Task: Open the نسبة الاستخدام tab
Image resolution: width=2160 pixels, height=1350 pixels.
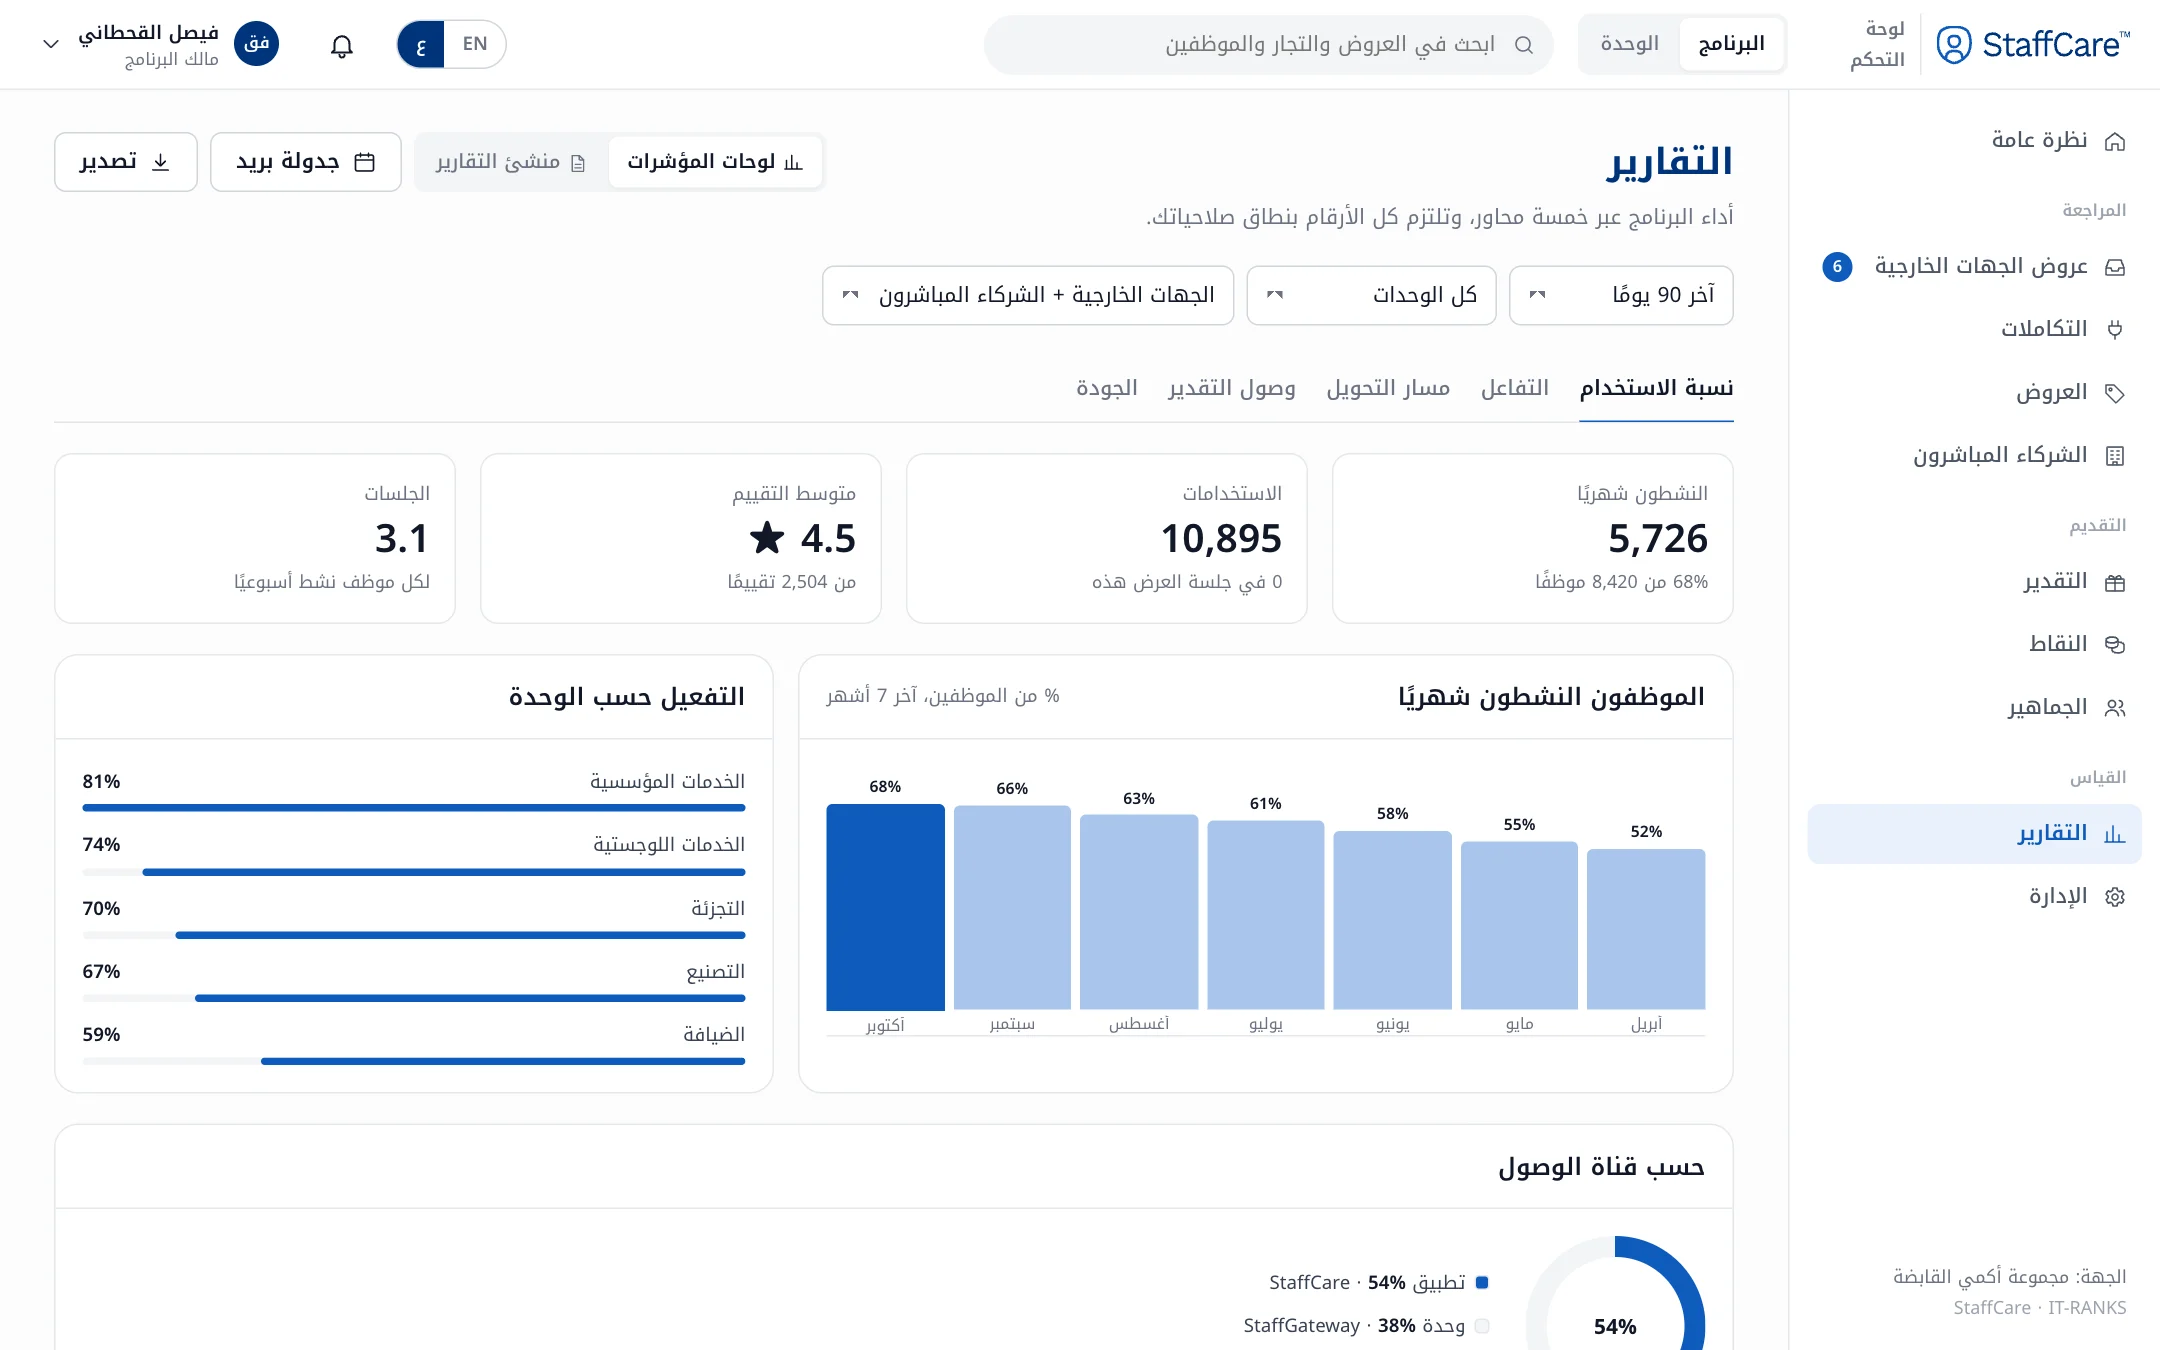Action: tap(1656, 388)
